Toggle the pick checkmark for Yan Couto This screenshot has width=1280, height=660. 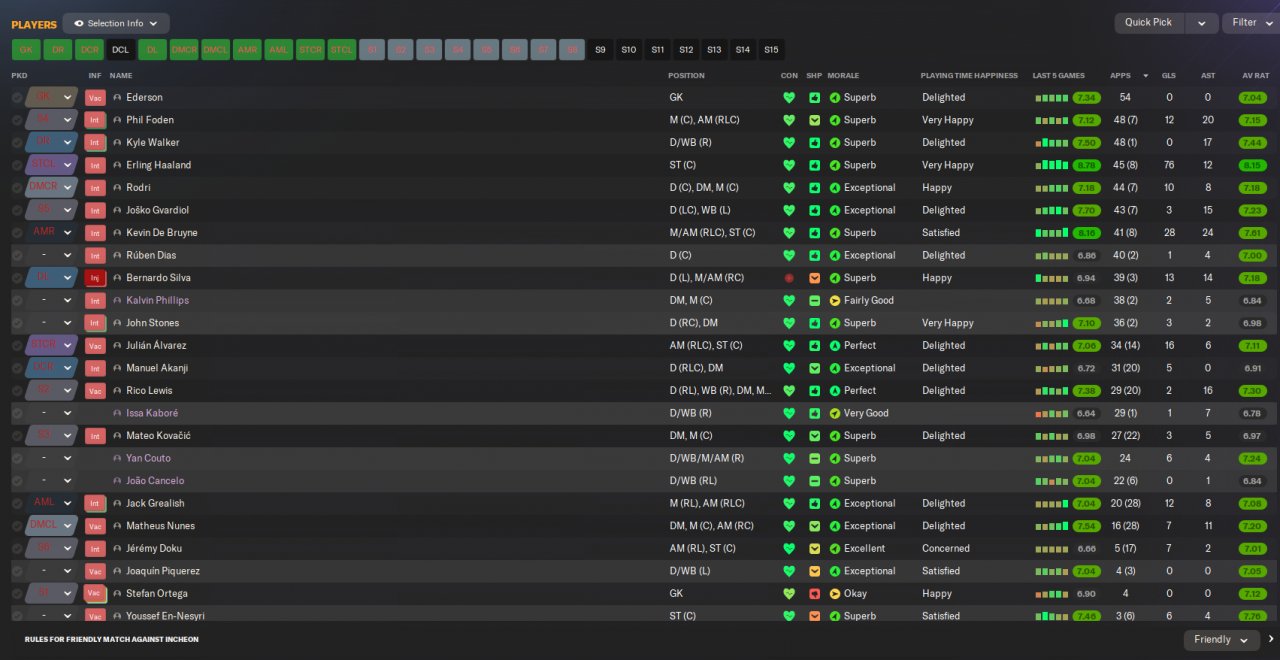point(17,459)
